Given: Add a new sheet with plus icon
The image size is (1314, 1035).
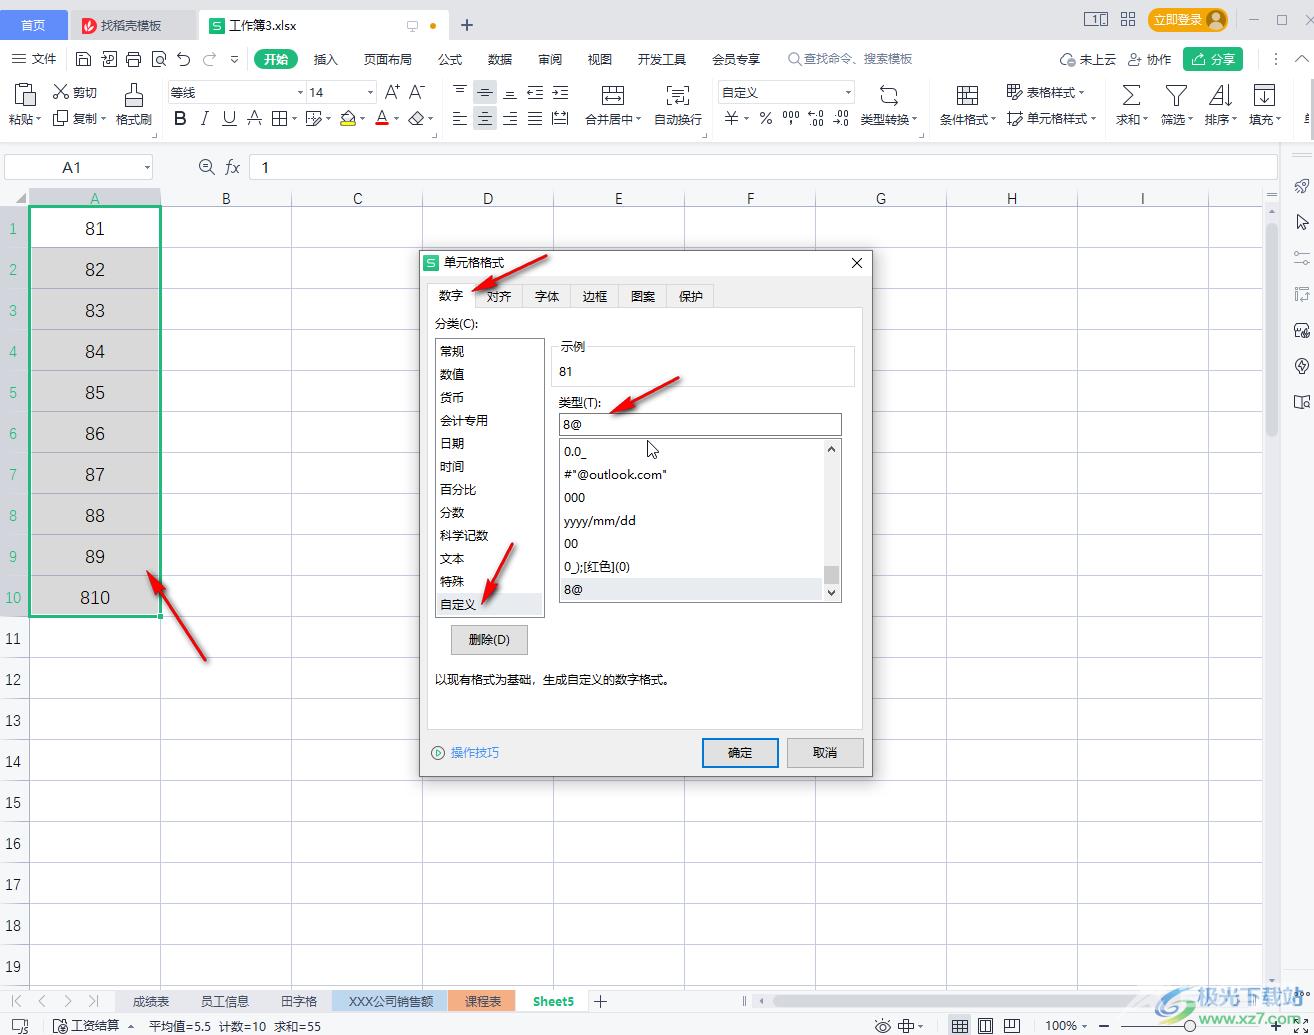Looking at the screenshot, I should point(600,1001).
